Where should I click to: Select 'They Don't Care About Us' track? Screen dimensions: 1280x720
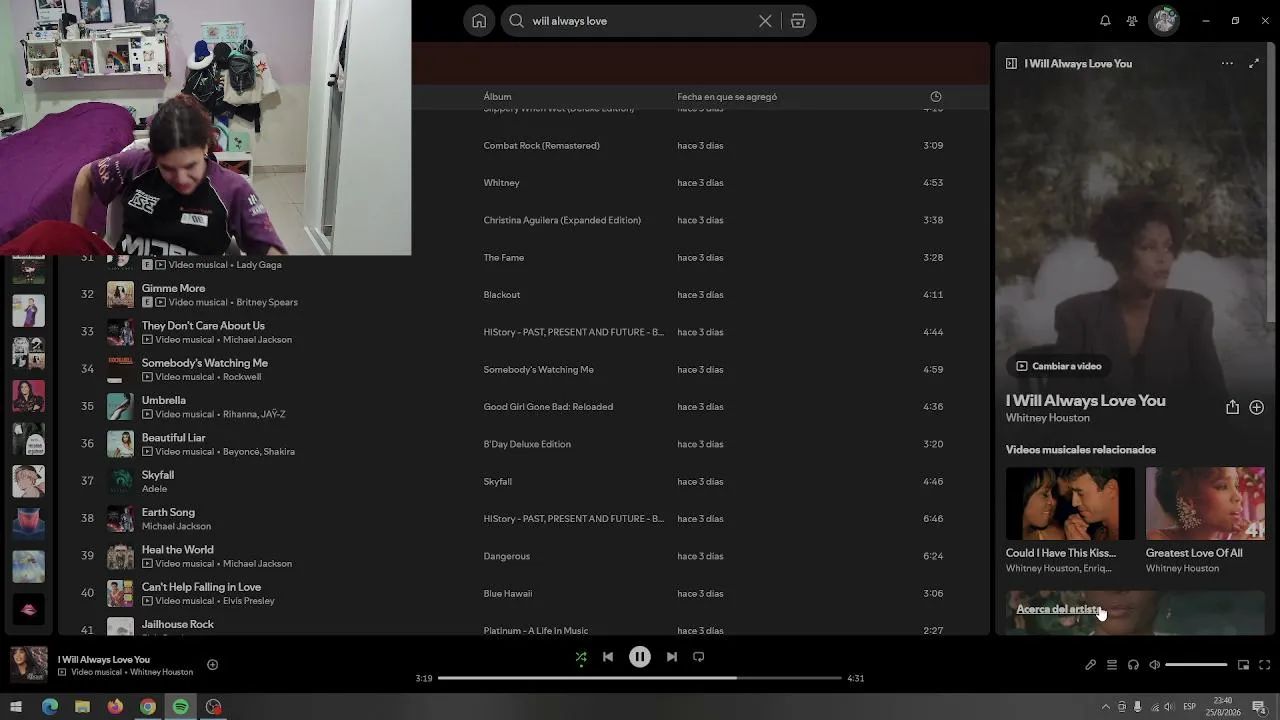(203, 326)
